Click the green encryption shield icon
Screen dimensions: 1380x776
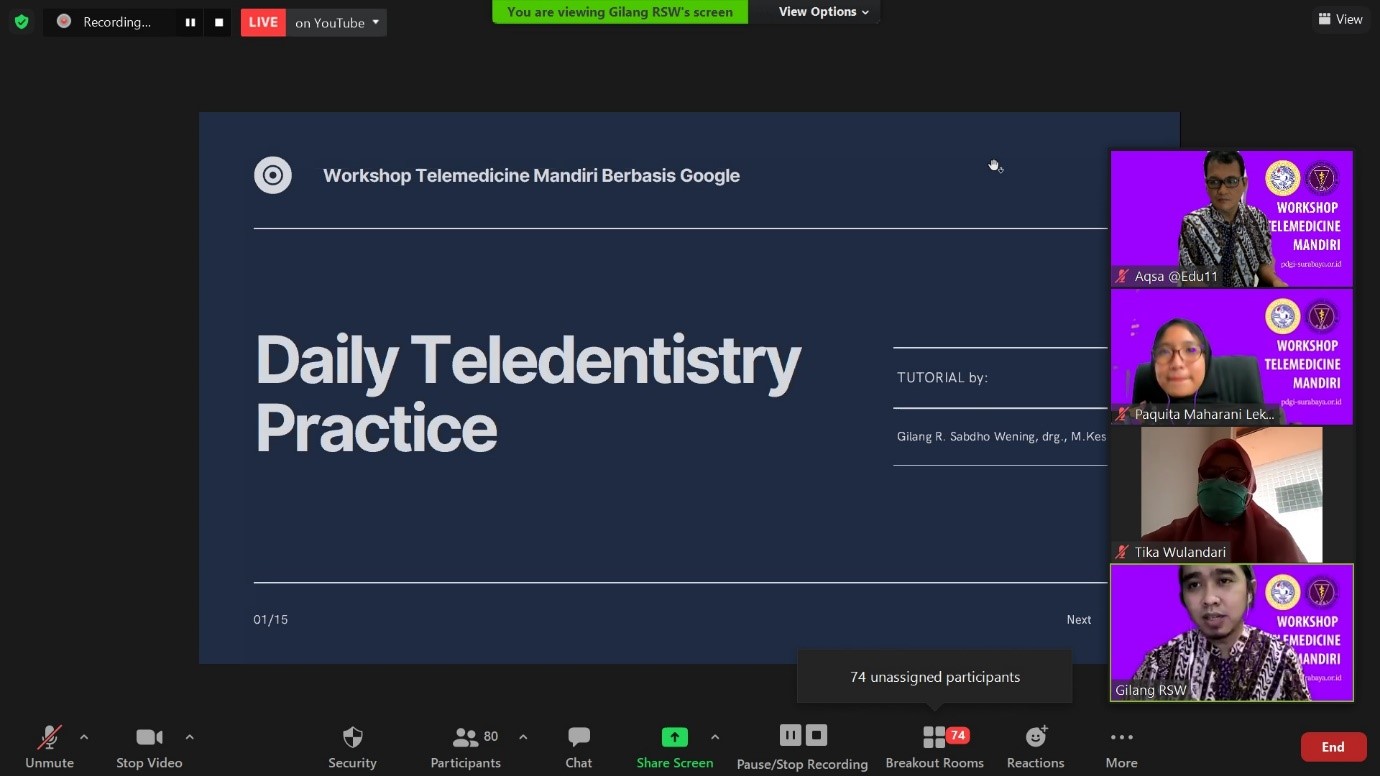pos(21,21)
